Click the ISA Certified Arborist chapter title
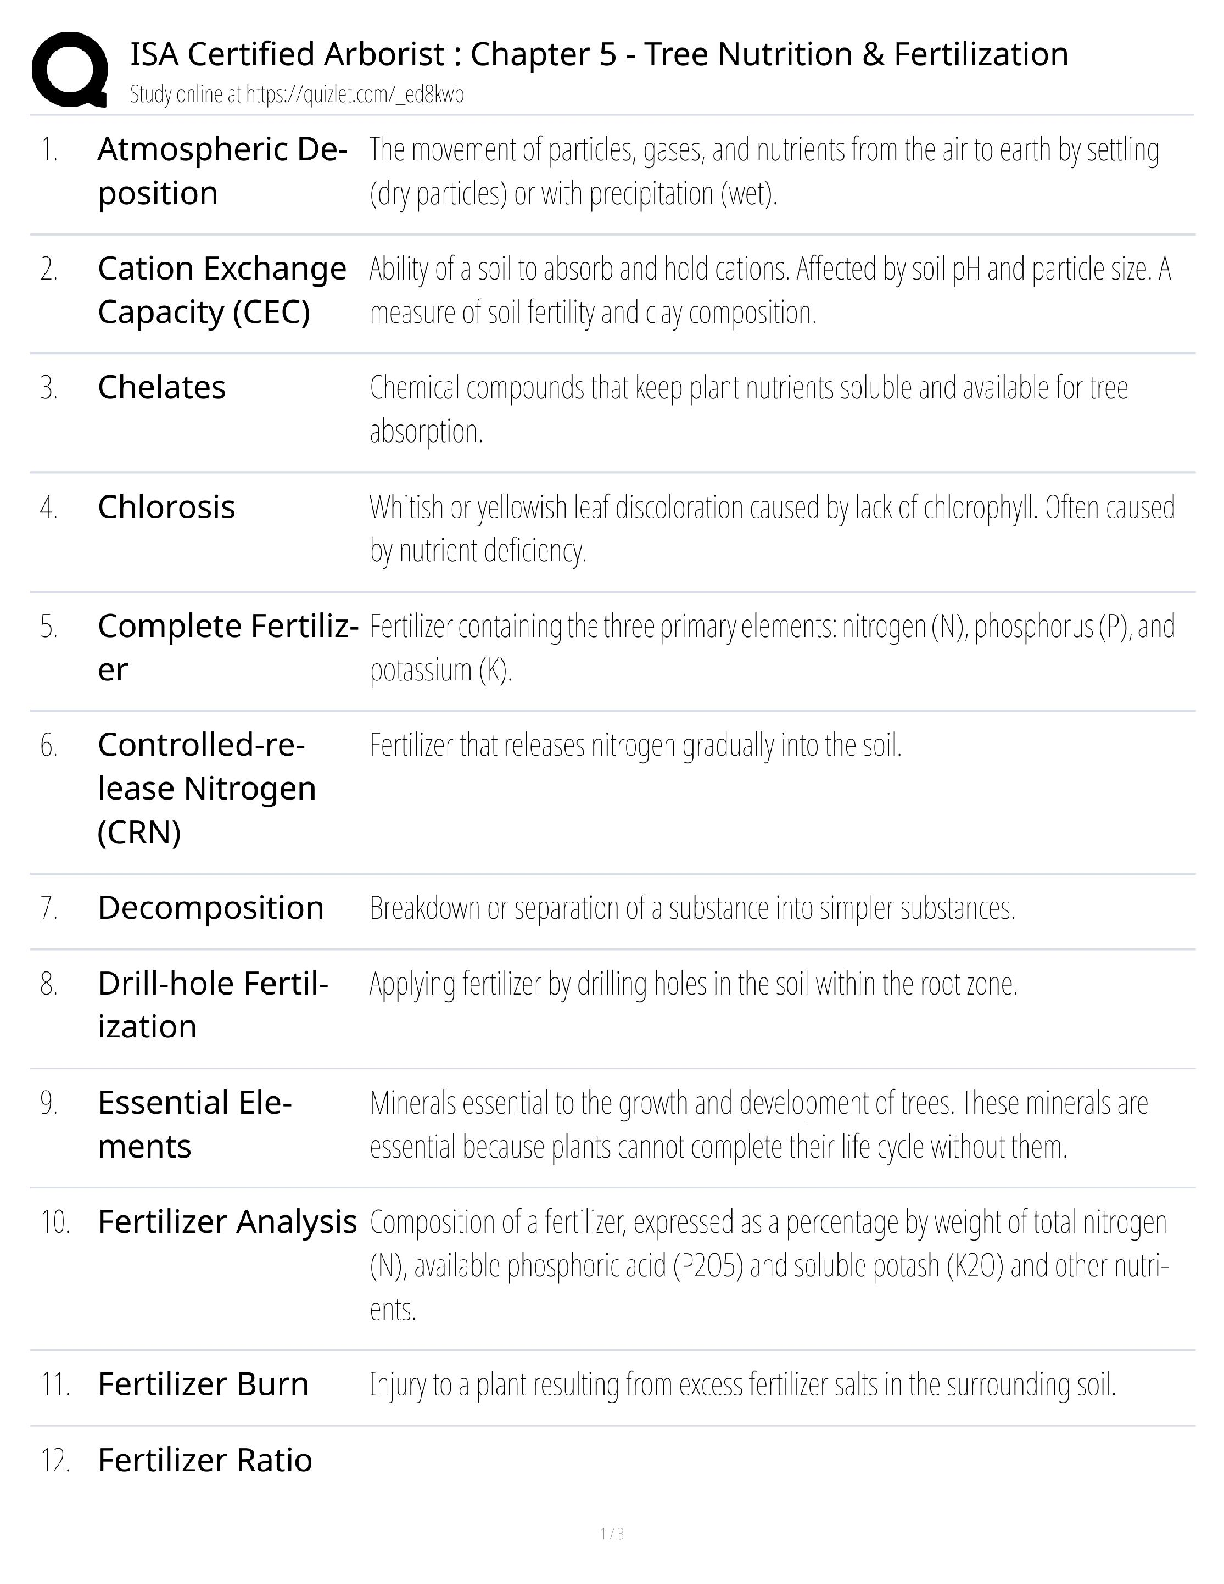The width and height of the screenshot is (1224, 1584). pyautogui.click(x=599, y=54)
